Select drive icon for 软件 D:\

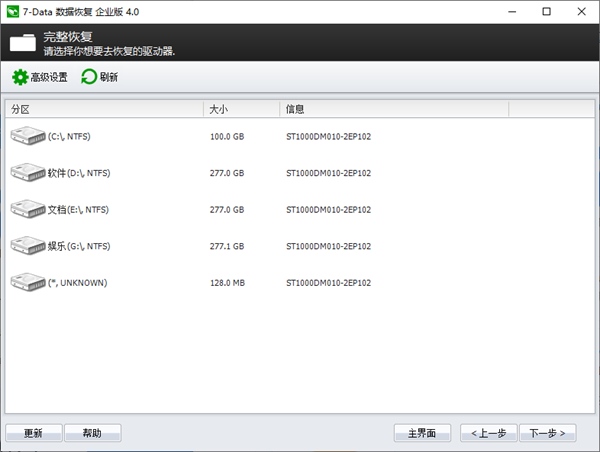coord(28,172)
